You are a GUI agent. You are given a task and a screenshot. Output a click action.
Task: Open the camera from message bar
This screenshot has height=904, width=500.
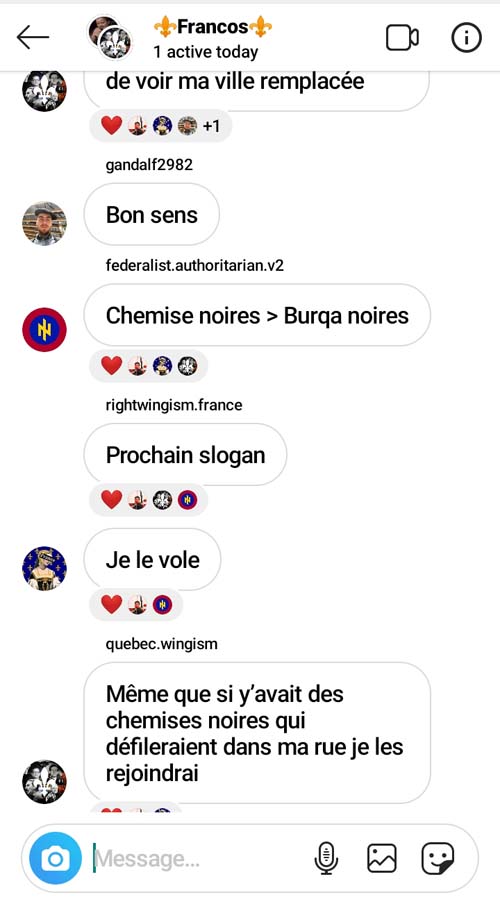55,858
